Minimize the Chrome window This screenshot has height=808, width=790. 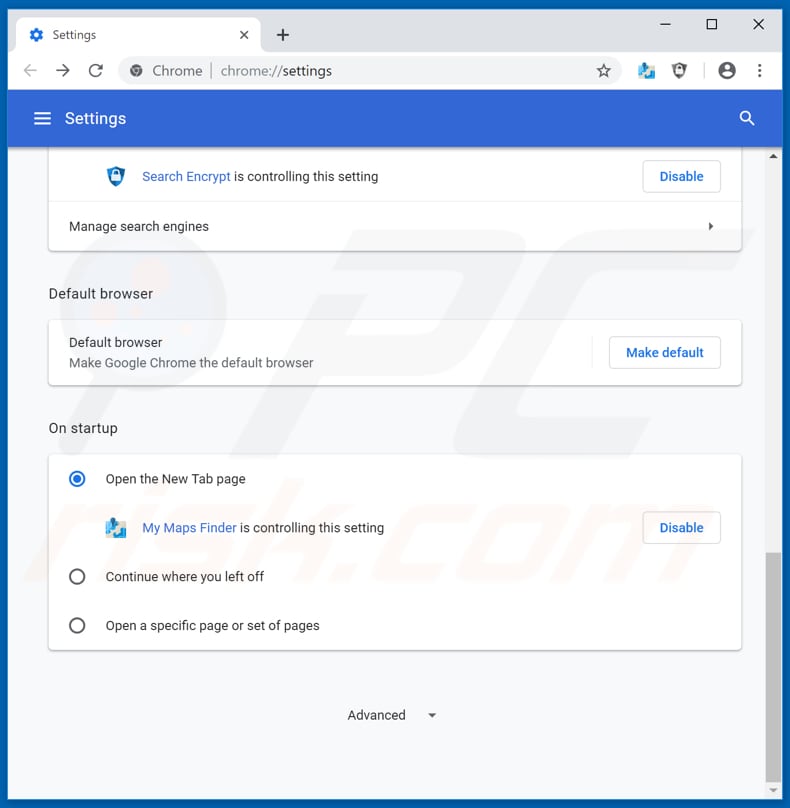click(665, 24)
